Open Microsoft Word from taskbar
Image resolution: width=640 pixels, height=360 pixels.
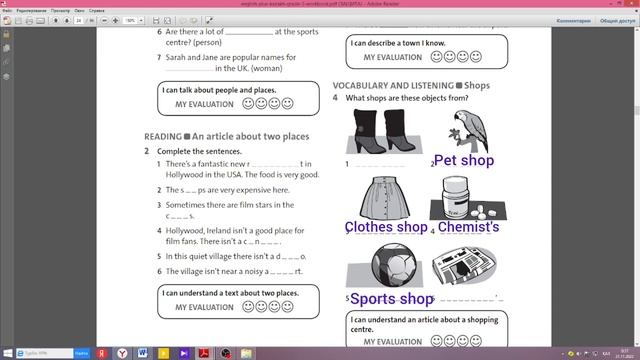tap(142, 353)
